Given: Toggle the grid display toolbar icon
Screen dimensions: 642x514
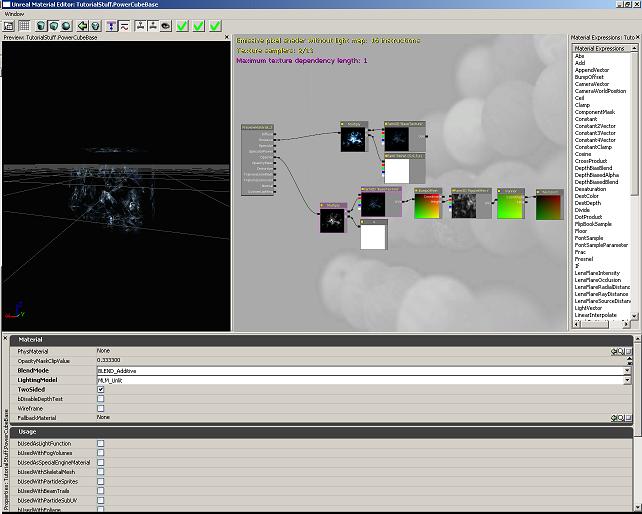Looking at the screenshot, I should pyautogui.click(x=24, y=26).
